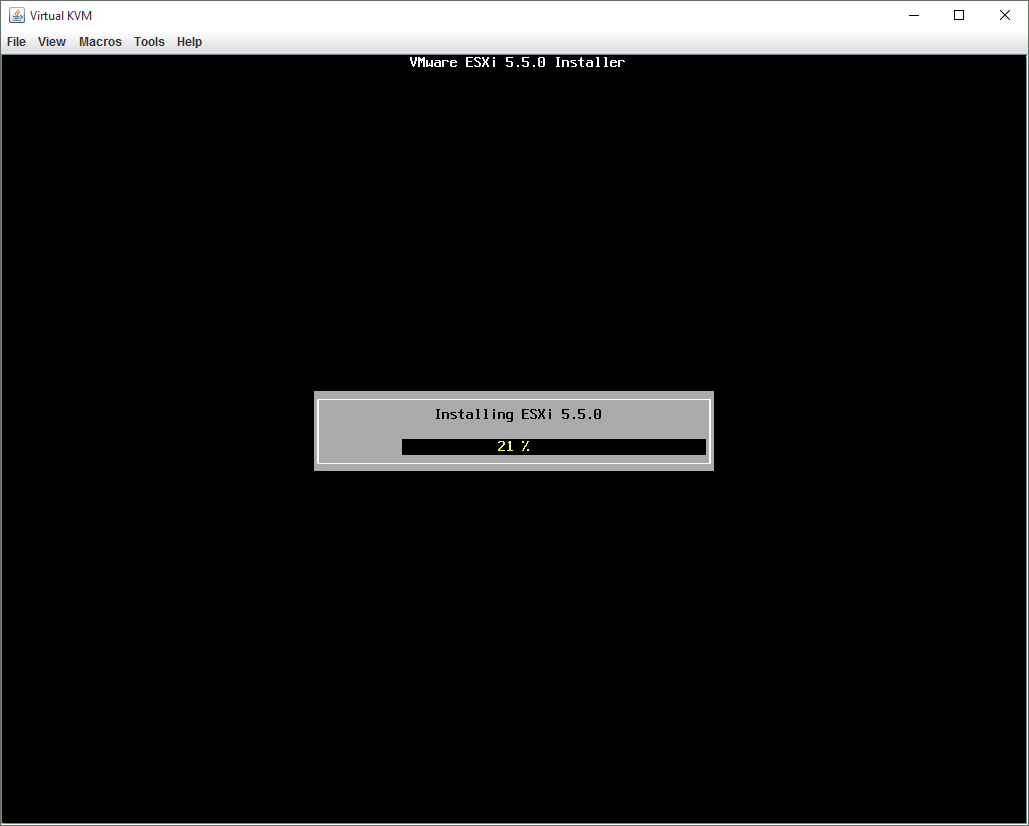
Task: Click the Java icon in the title bar
Action: pos(17,15)
